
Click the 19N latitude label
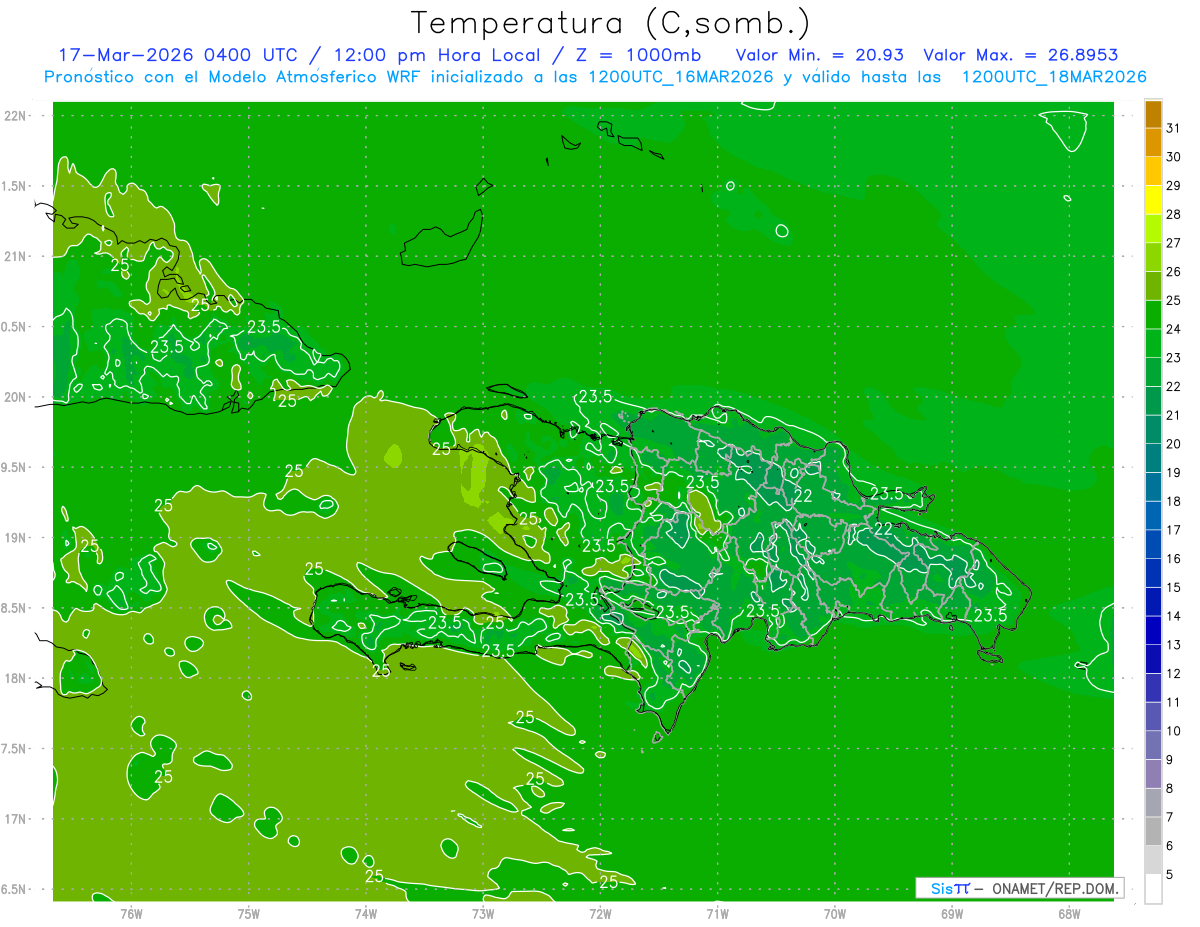tap(15, 538)
